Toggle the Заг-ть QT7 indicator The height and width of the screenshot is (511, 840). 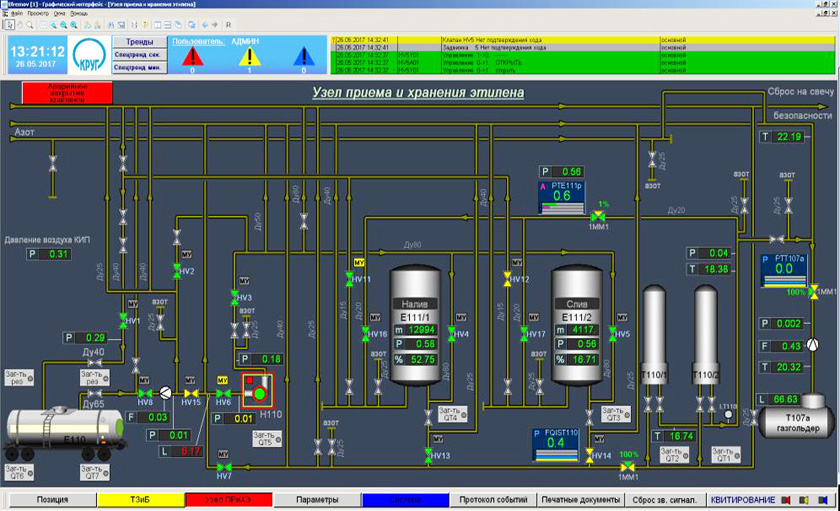point(95,472)
